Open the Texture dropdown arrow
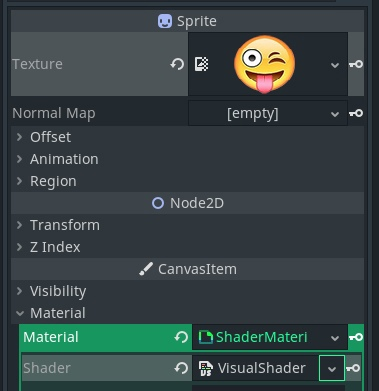 pyautogui.click(x=335, y=65)
